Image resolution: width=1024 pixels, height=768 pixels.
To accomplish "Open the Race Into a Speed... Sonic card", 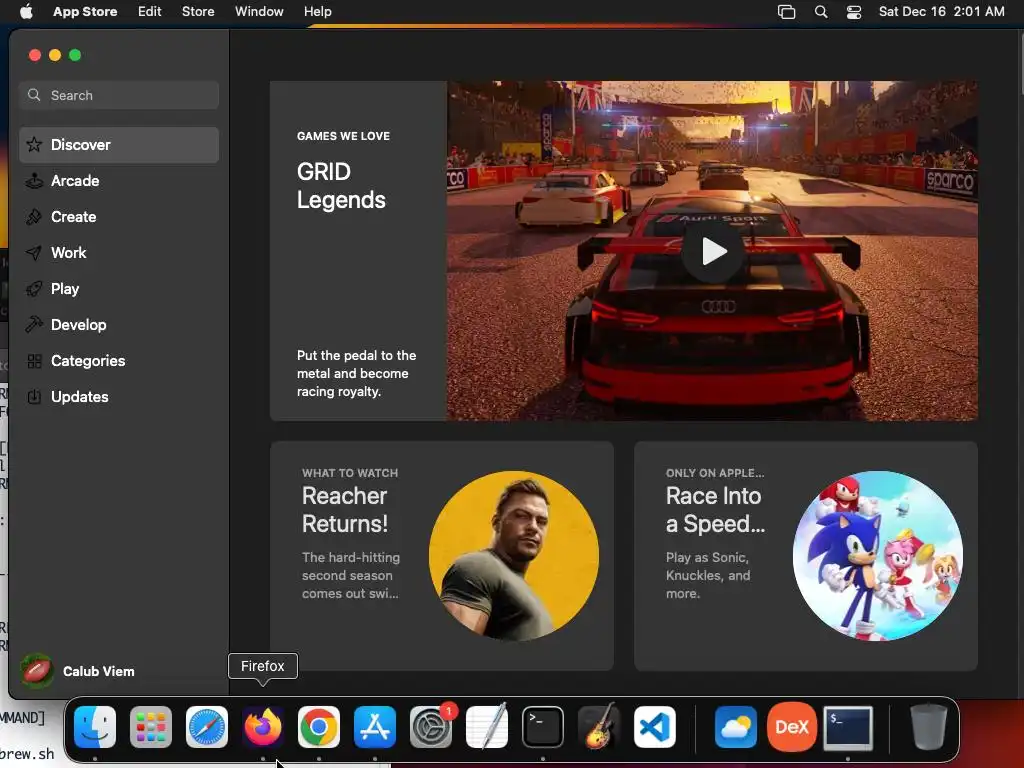I will [x=806, y=556].
